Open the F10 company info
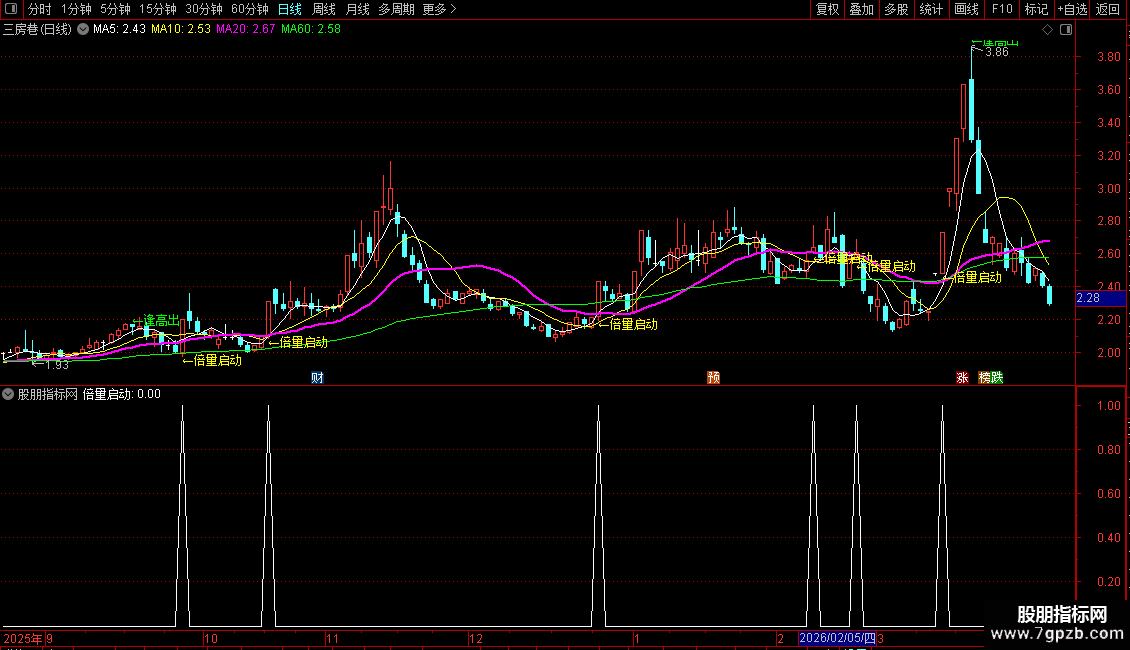The image size is (1130, 650). (1002, 9)
